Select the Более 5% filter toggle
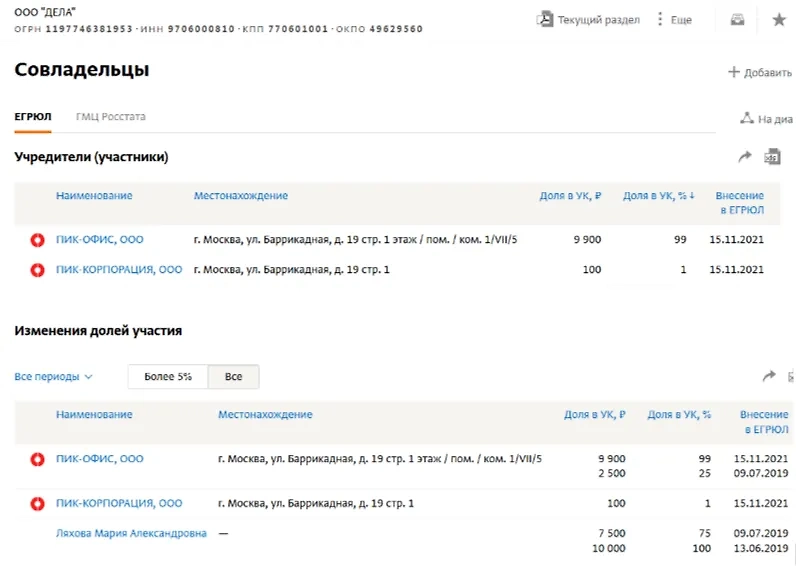 167,377
